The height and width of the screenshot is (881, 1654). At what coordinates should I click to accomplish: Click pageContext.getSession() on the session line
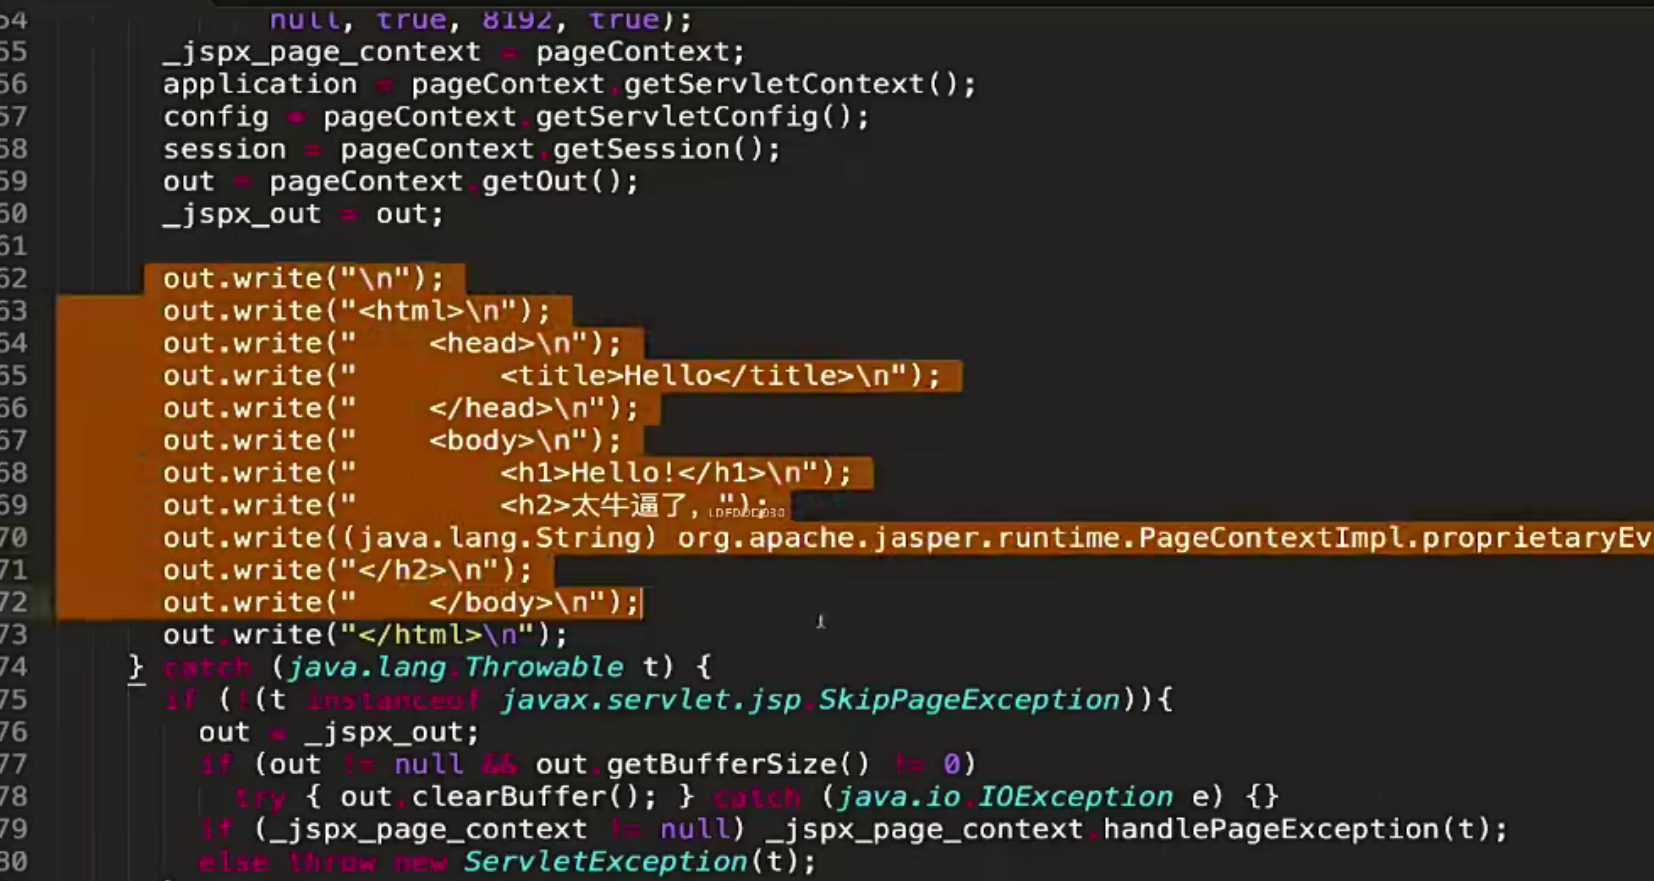560,150
